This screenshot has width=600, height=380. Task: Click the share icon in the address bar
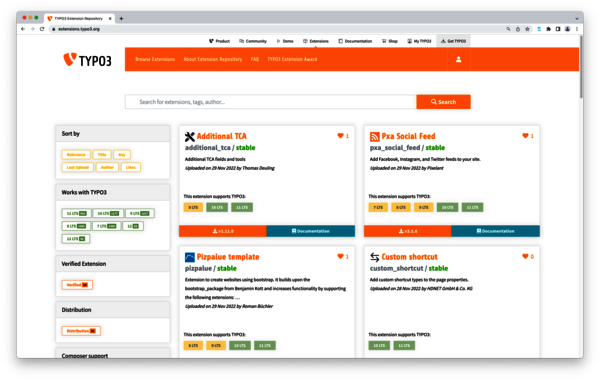click(518, 29)
